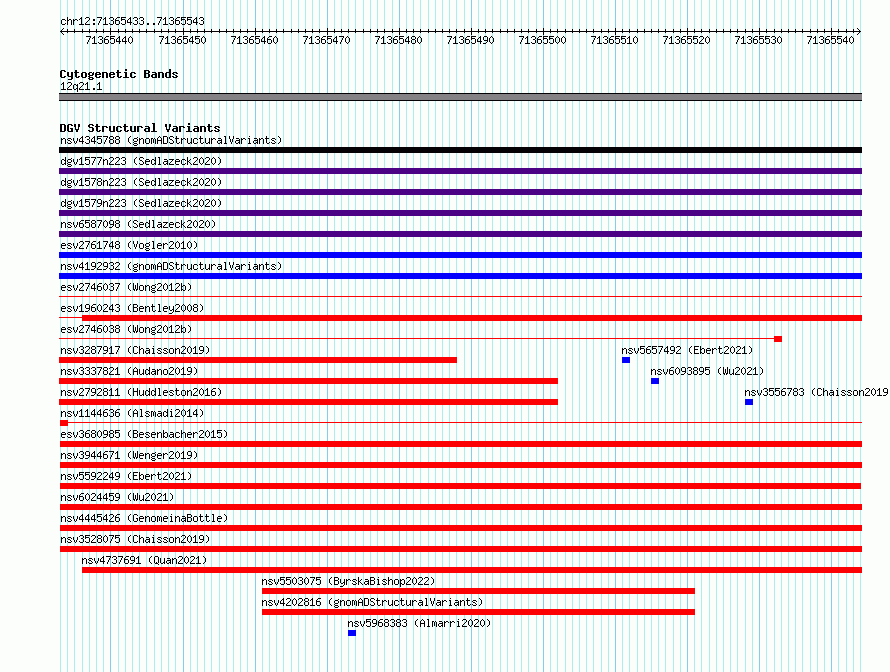
Task: Click the small red block on the esv2746038 line
Action: tap(778, 339)
